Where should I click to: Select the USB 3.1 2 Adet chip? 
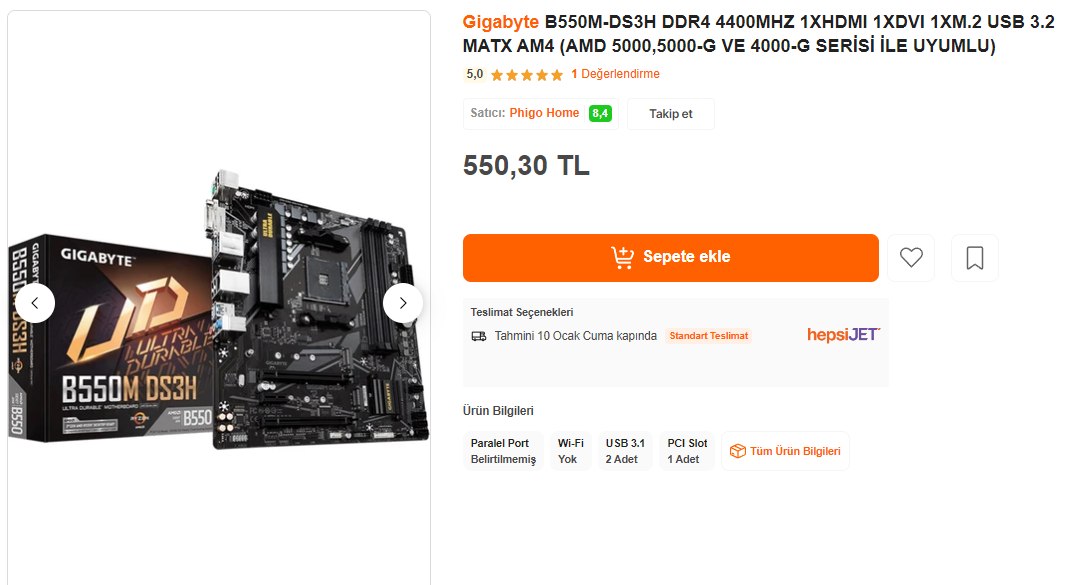625,451
